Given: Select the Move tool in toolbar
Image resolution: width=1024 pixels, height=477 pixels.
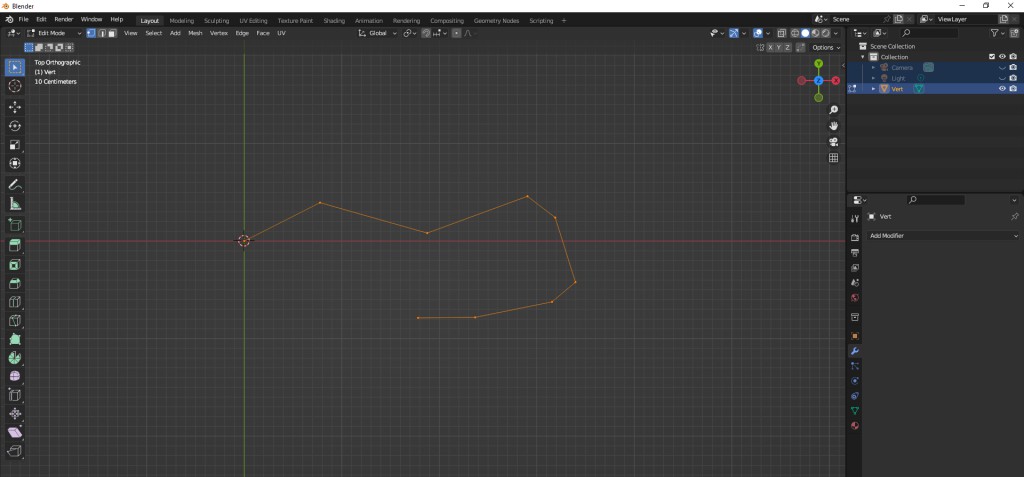Looking at the screenshot, I should pyautogui.click(x=15, y=106).
